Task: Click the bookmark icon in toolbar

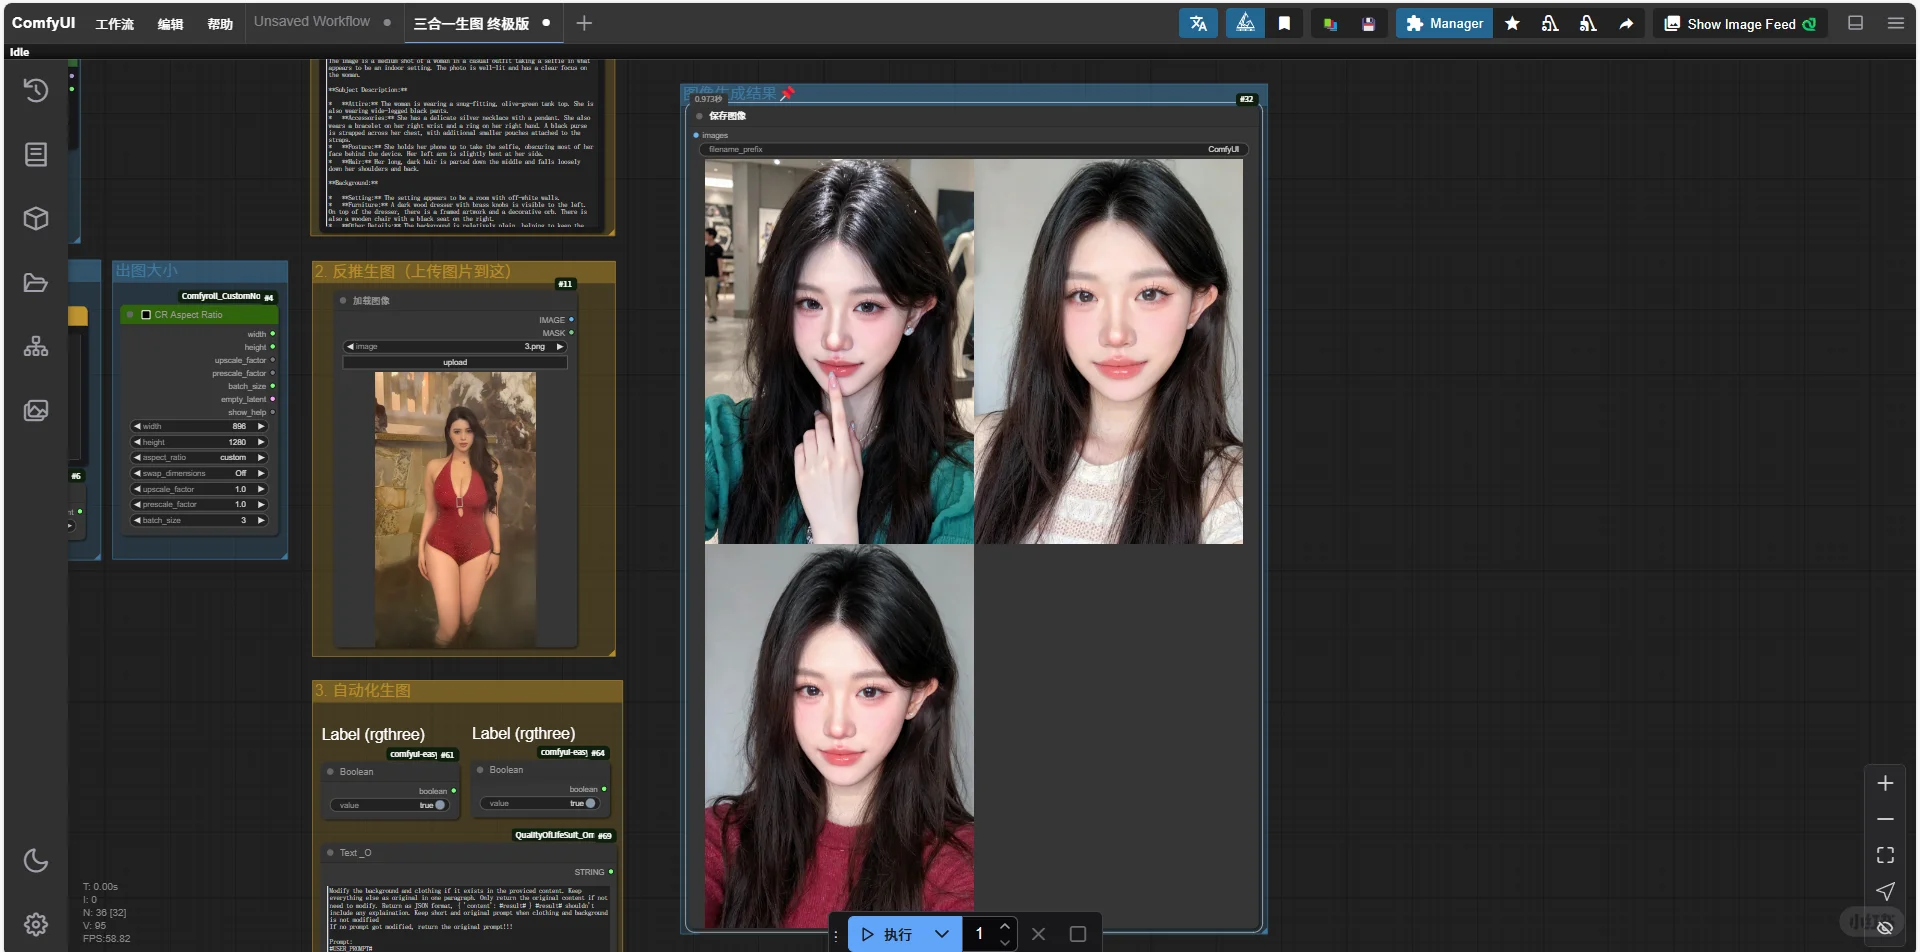Action: (x=1284, y=23)
